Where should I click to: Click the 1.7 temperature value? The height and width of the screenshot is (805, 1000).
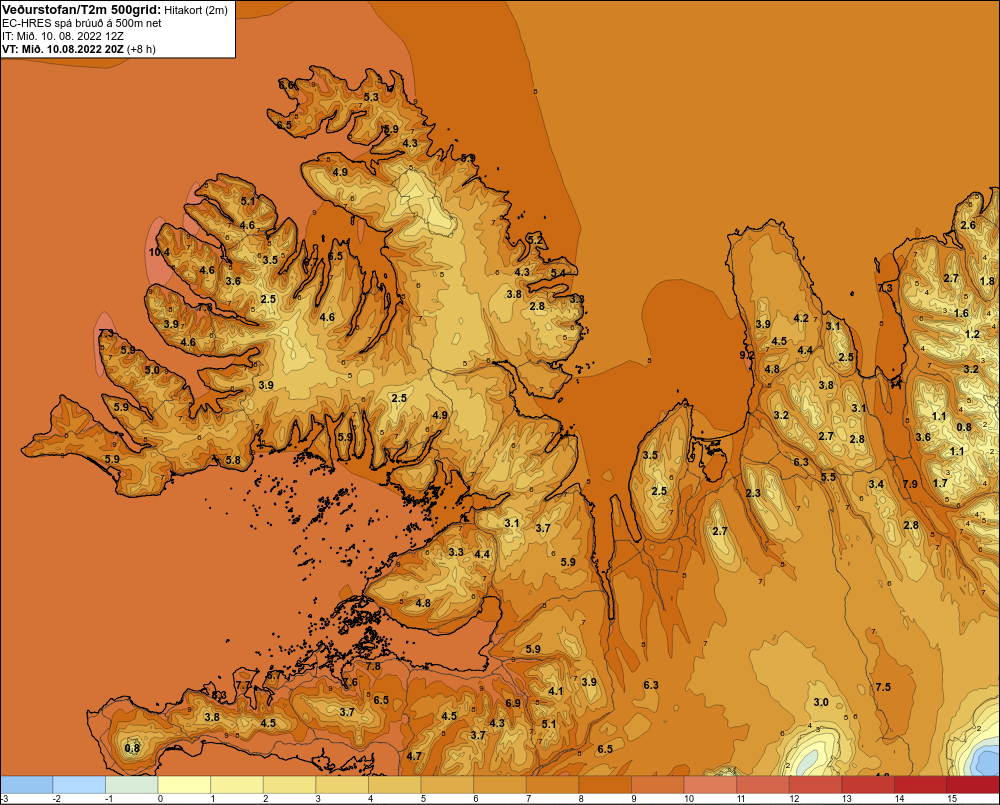click(940, 483)
